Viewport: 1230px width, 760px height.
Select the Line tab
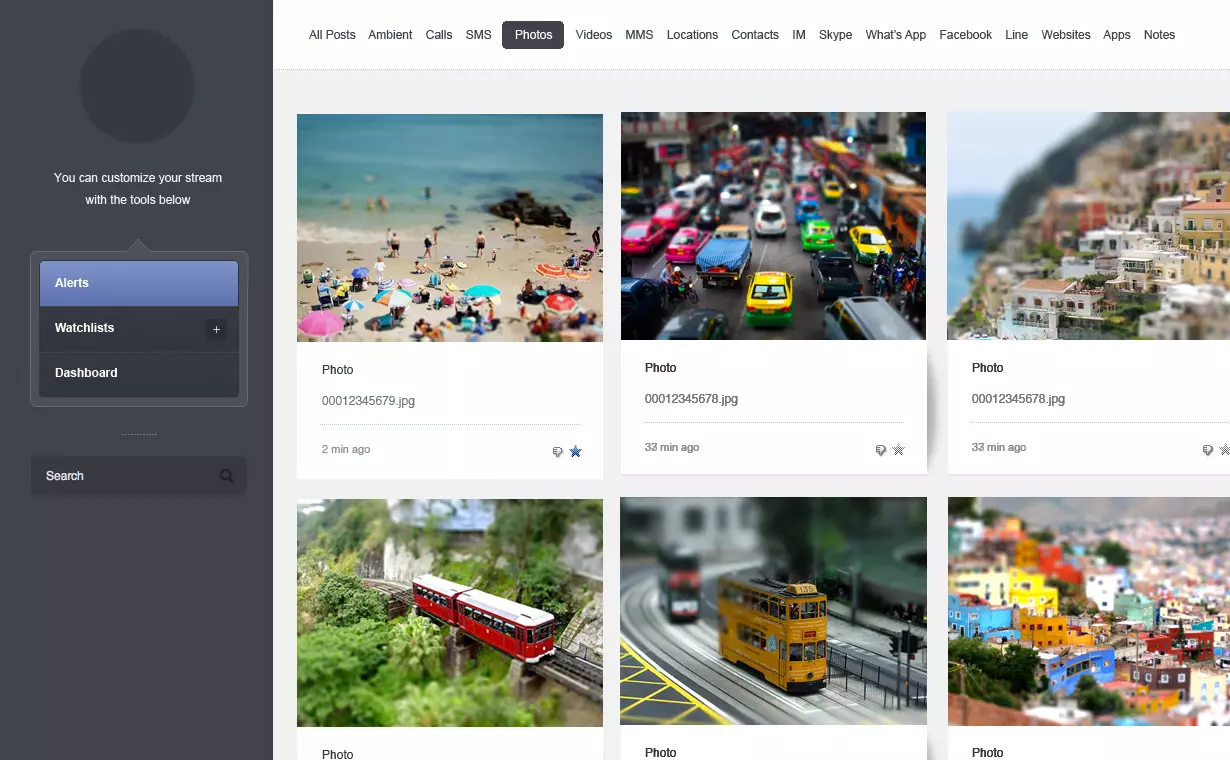pos(1017,35)
